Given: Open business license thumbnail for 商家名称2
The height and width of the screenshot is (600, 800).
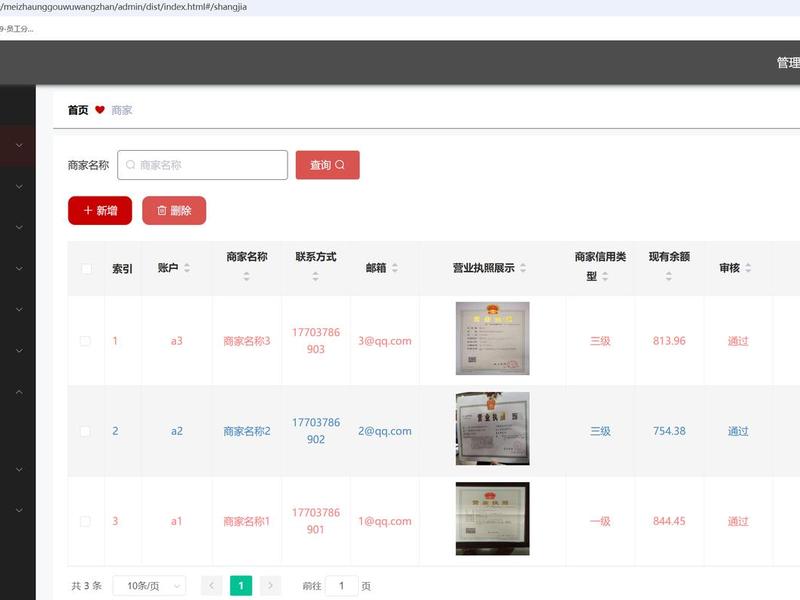Looking at the screenshot, I should 492,429.
